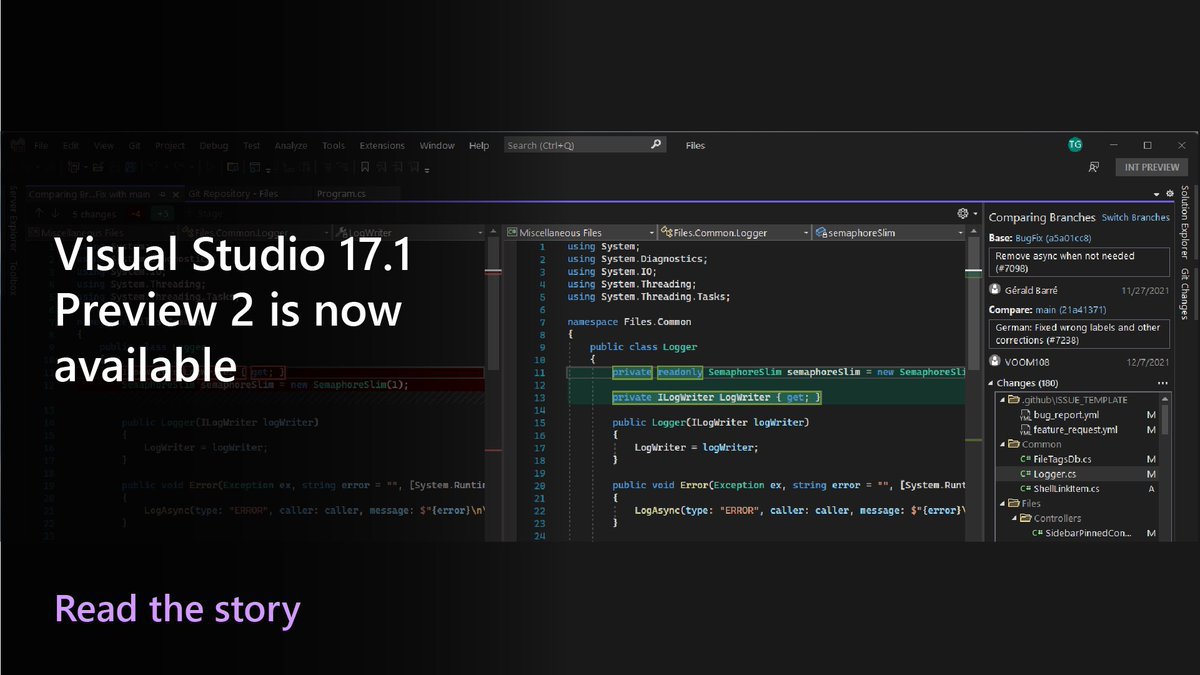Click the Miscellaneous Files document icon
This screenshot has width=1200, height=675.
[x=514, y=232]
